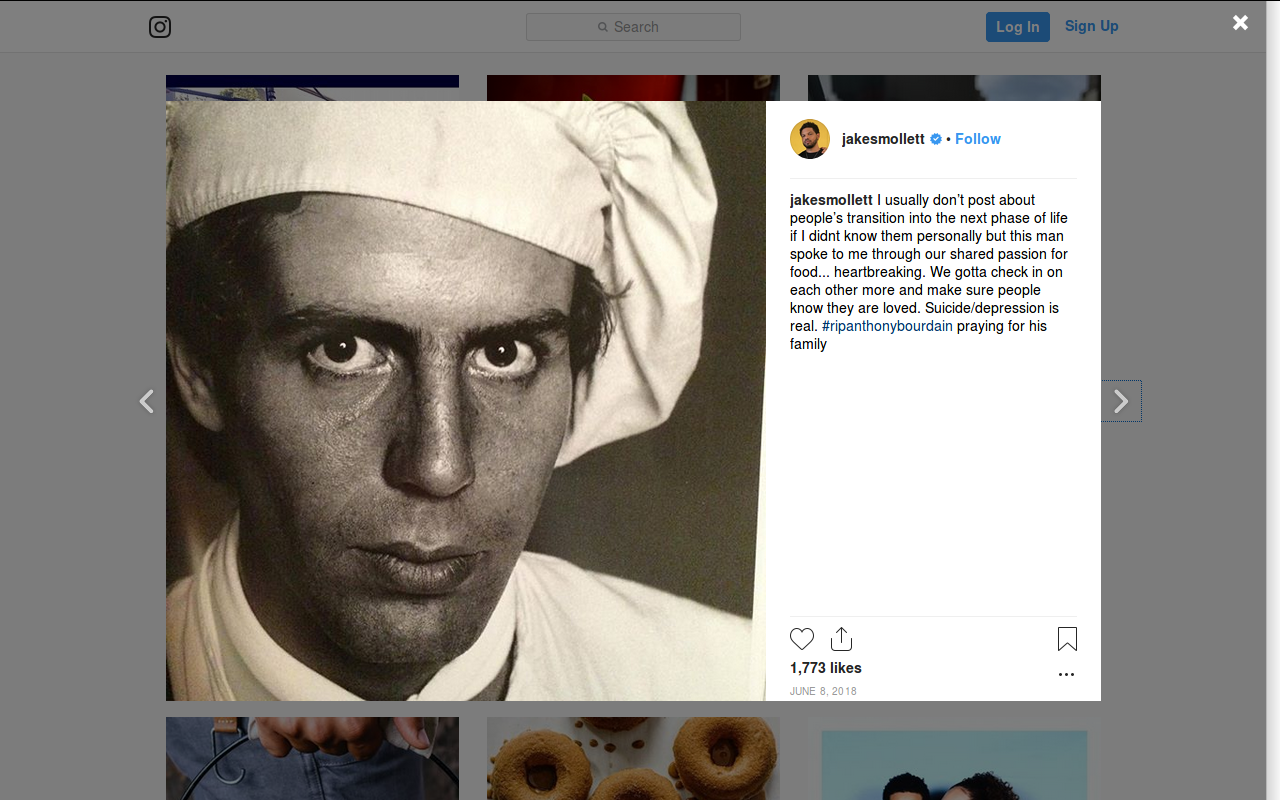Image resolution: width=1280 pixels, height=800 pixels.
Task: Follow jakesmollett
Action: coord(978,139)
